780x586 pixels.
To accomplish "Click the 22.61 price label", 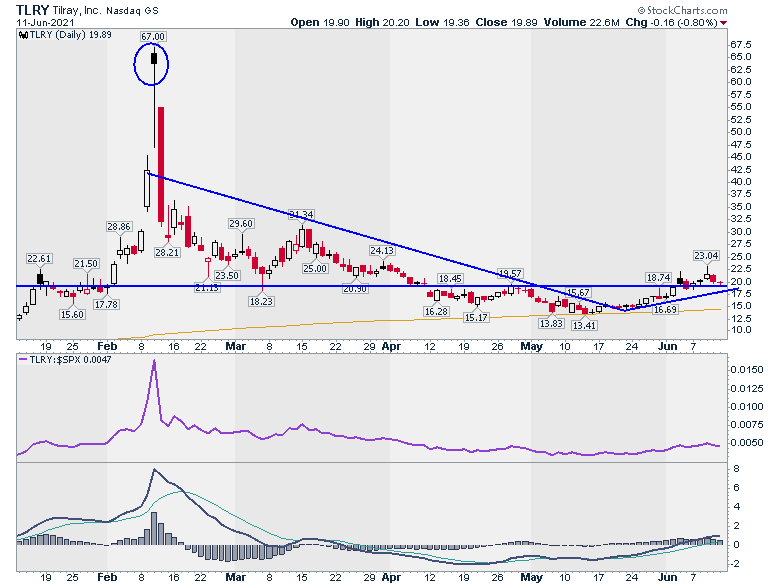I will [39, 259].
